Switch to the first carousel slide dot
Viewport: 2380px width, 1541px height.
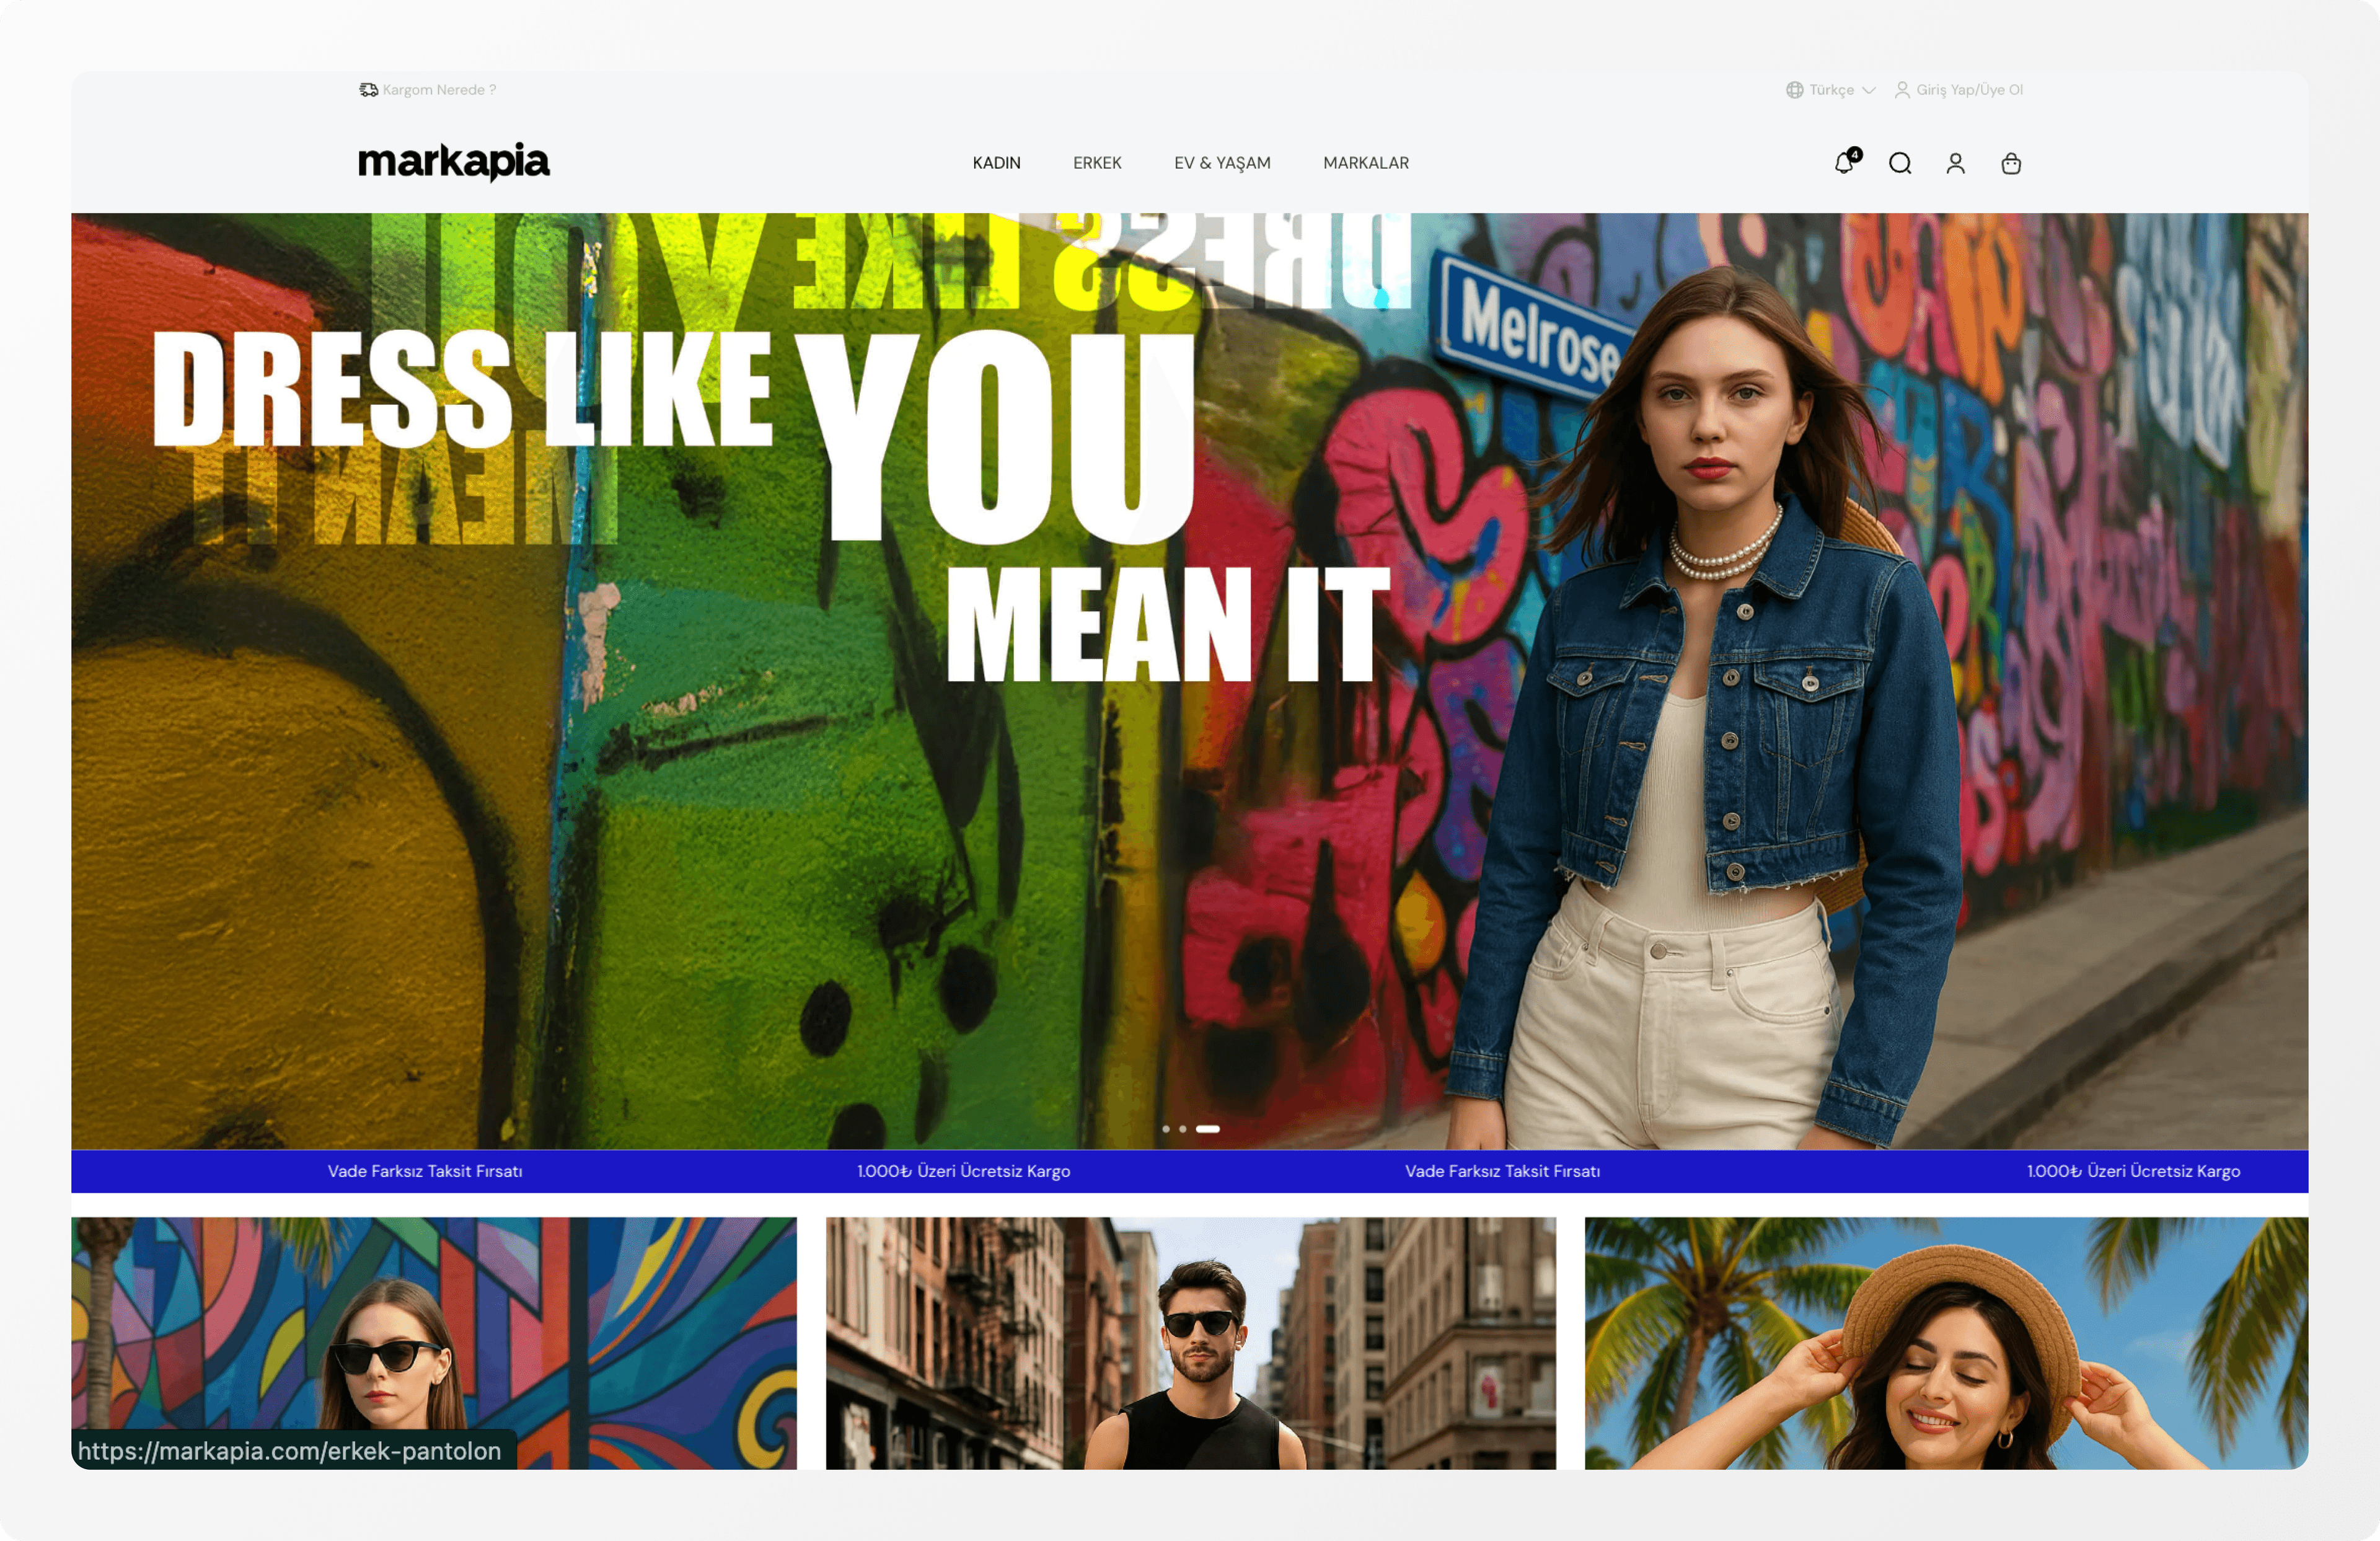tap(1166, 1129)
